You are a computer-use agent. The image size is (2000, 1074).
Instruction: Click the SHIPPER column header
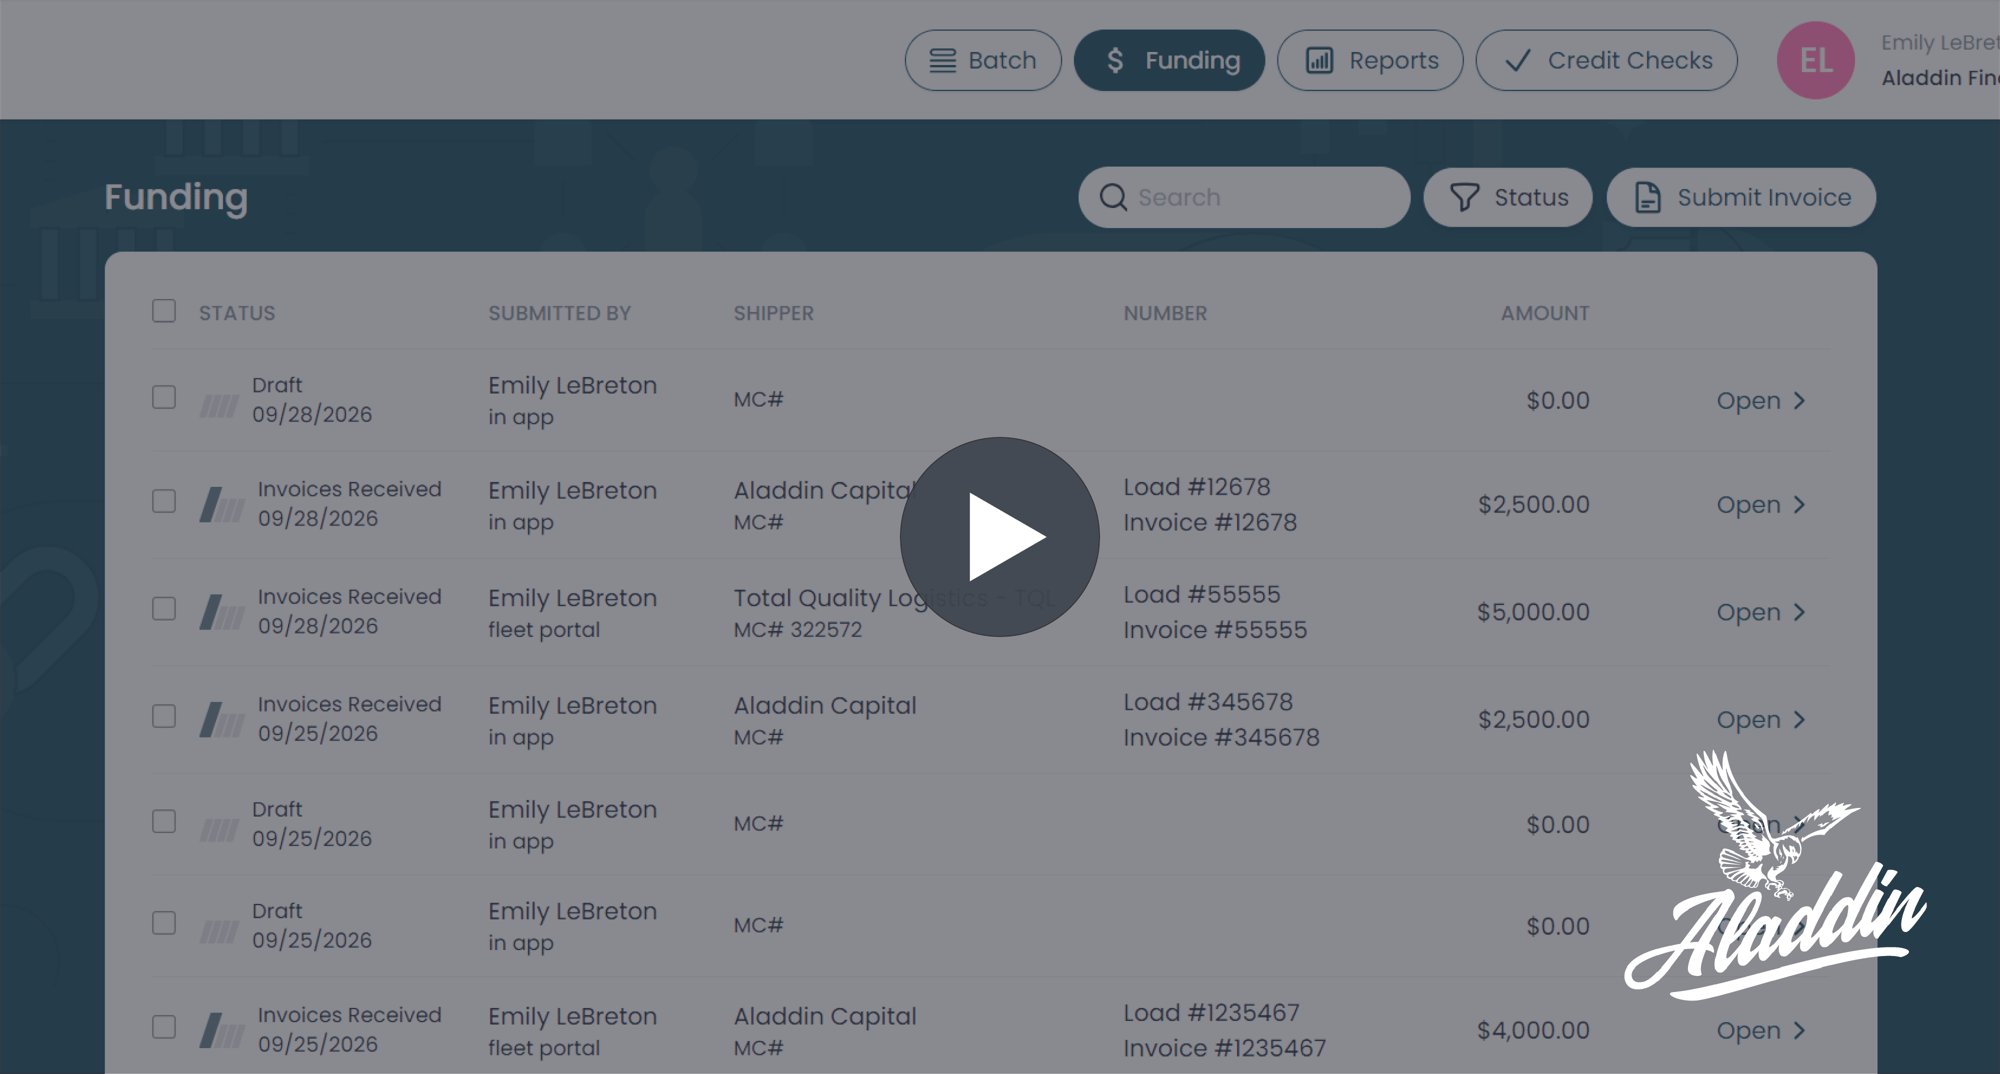pyautogui.click(x=774, y=313)
